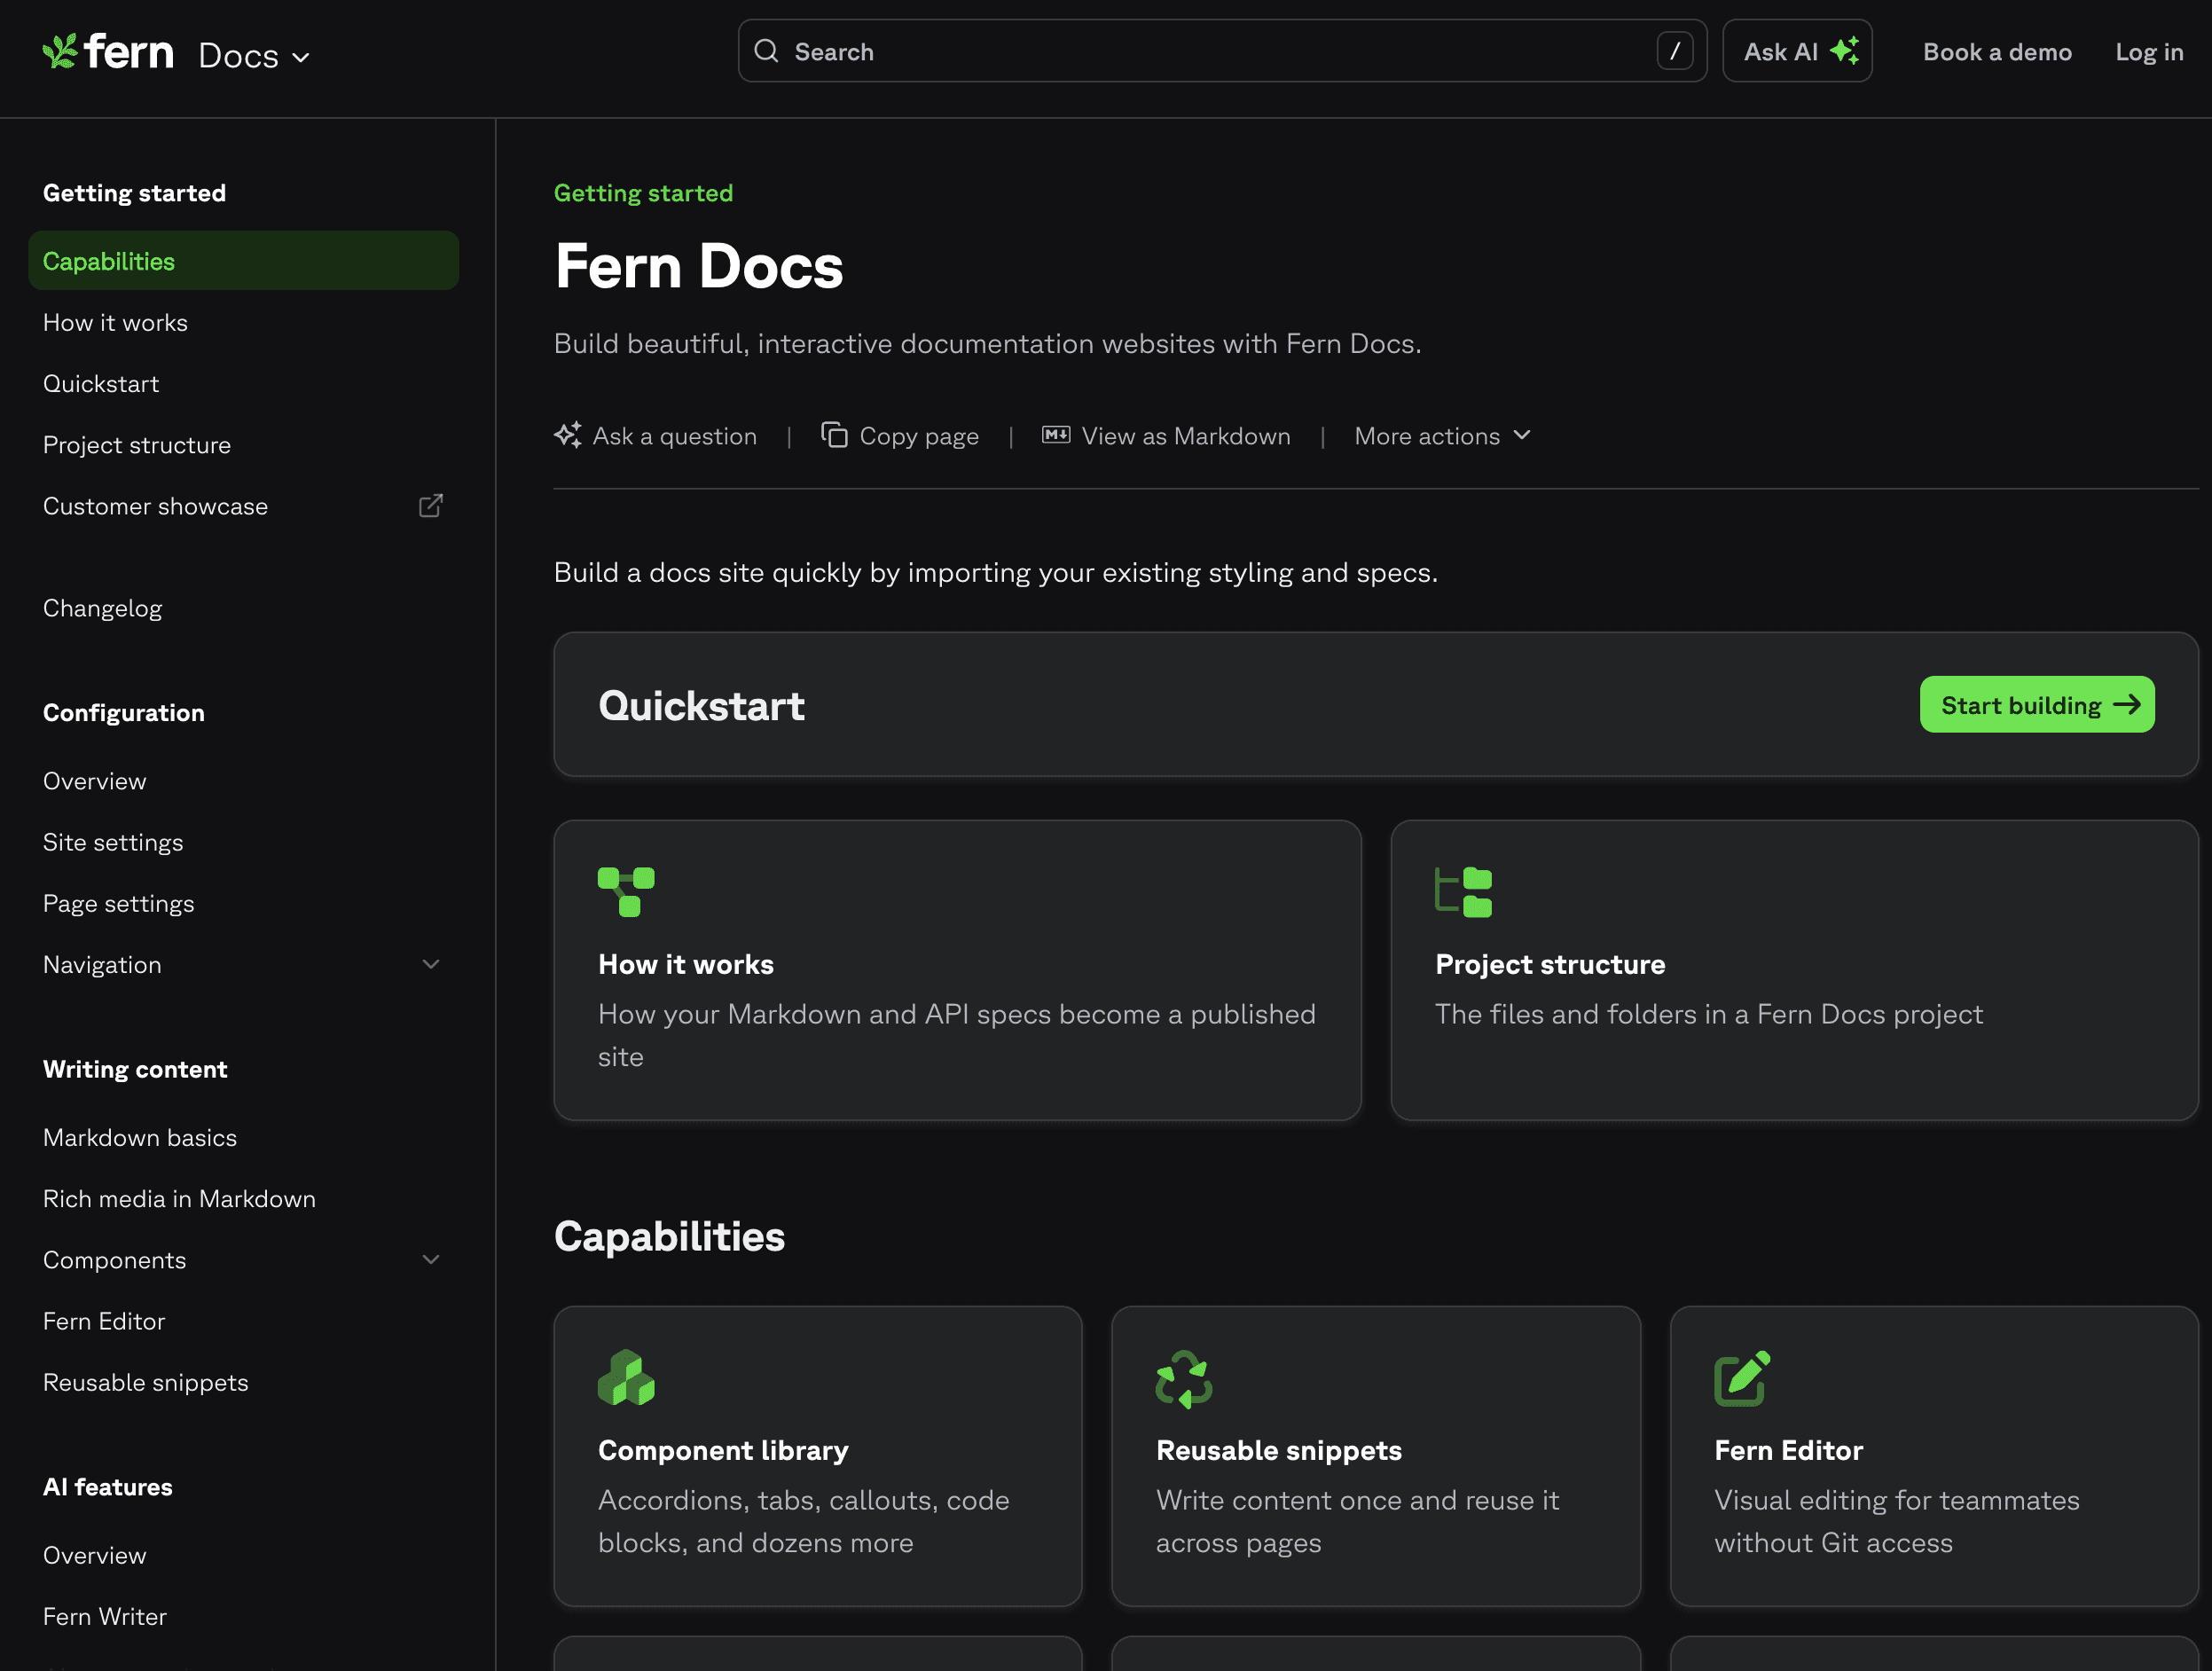Click View as Markdown action

[x=1166, y=436]
